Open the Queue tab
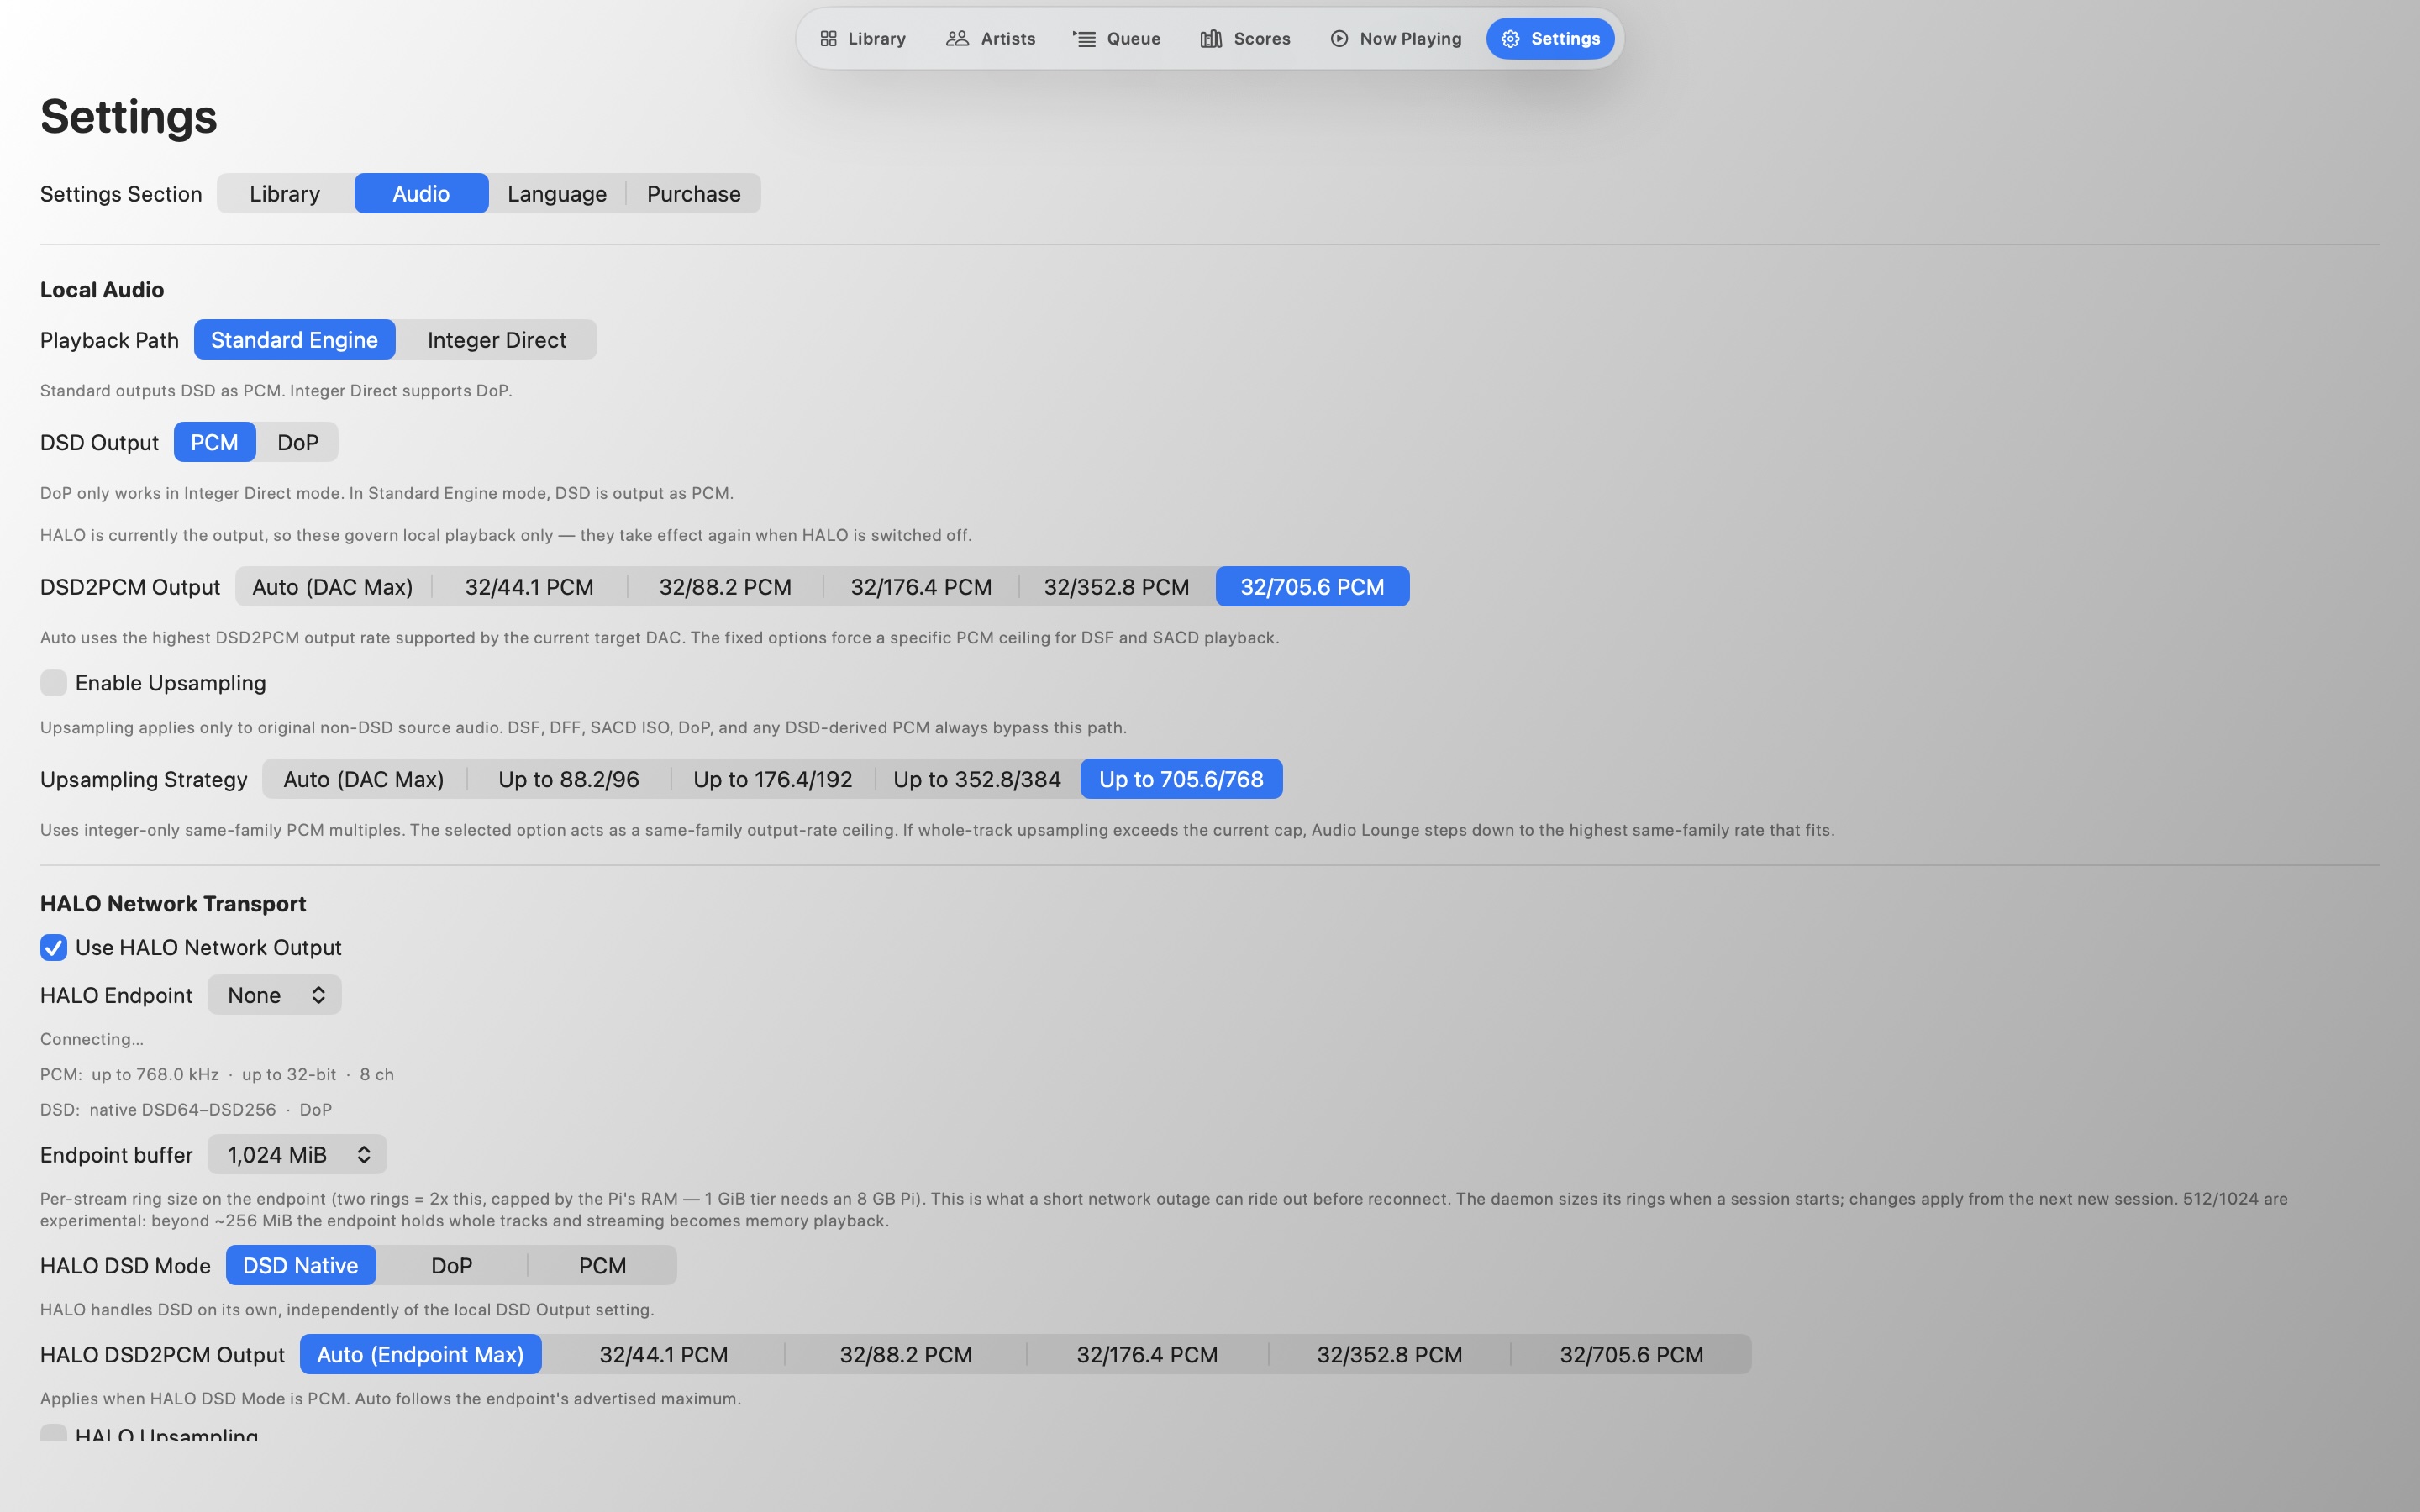Screen dimensions: 2420x1512 (1116, 39)
